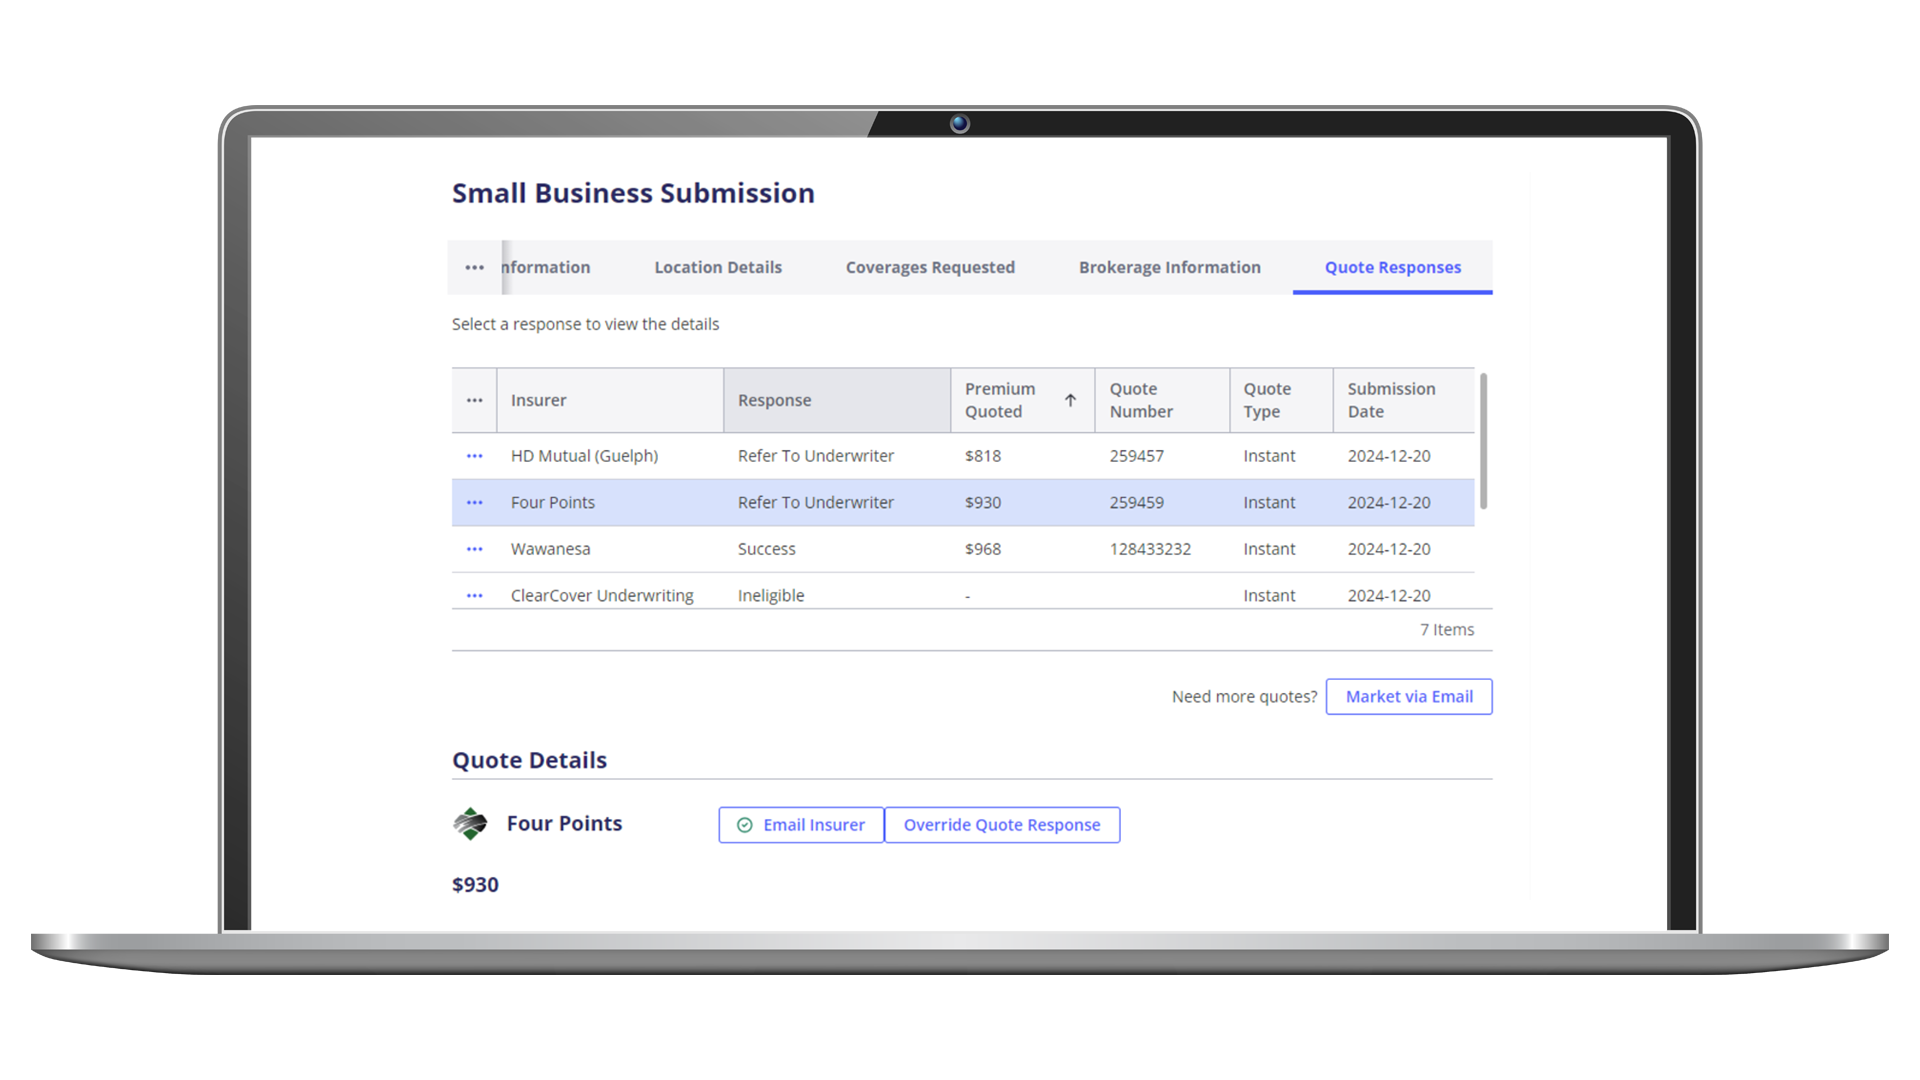Open row actions for Wawanesa
The height and width of the screenshot is (1080, 1920).
[474, 549]
